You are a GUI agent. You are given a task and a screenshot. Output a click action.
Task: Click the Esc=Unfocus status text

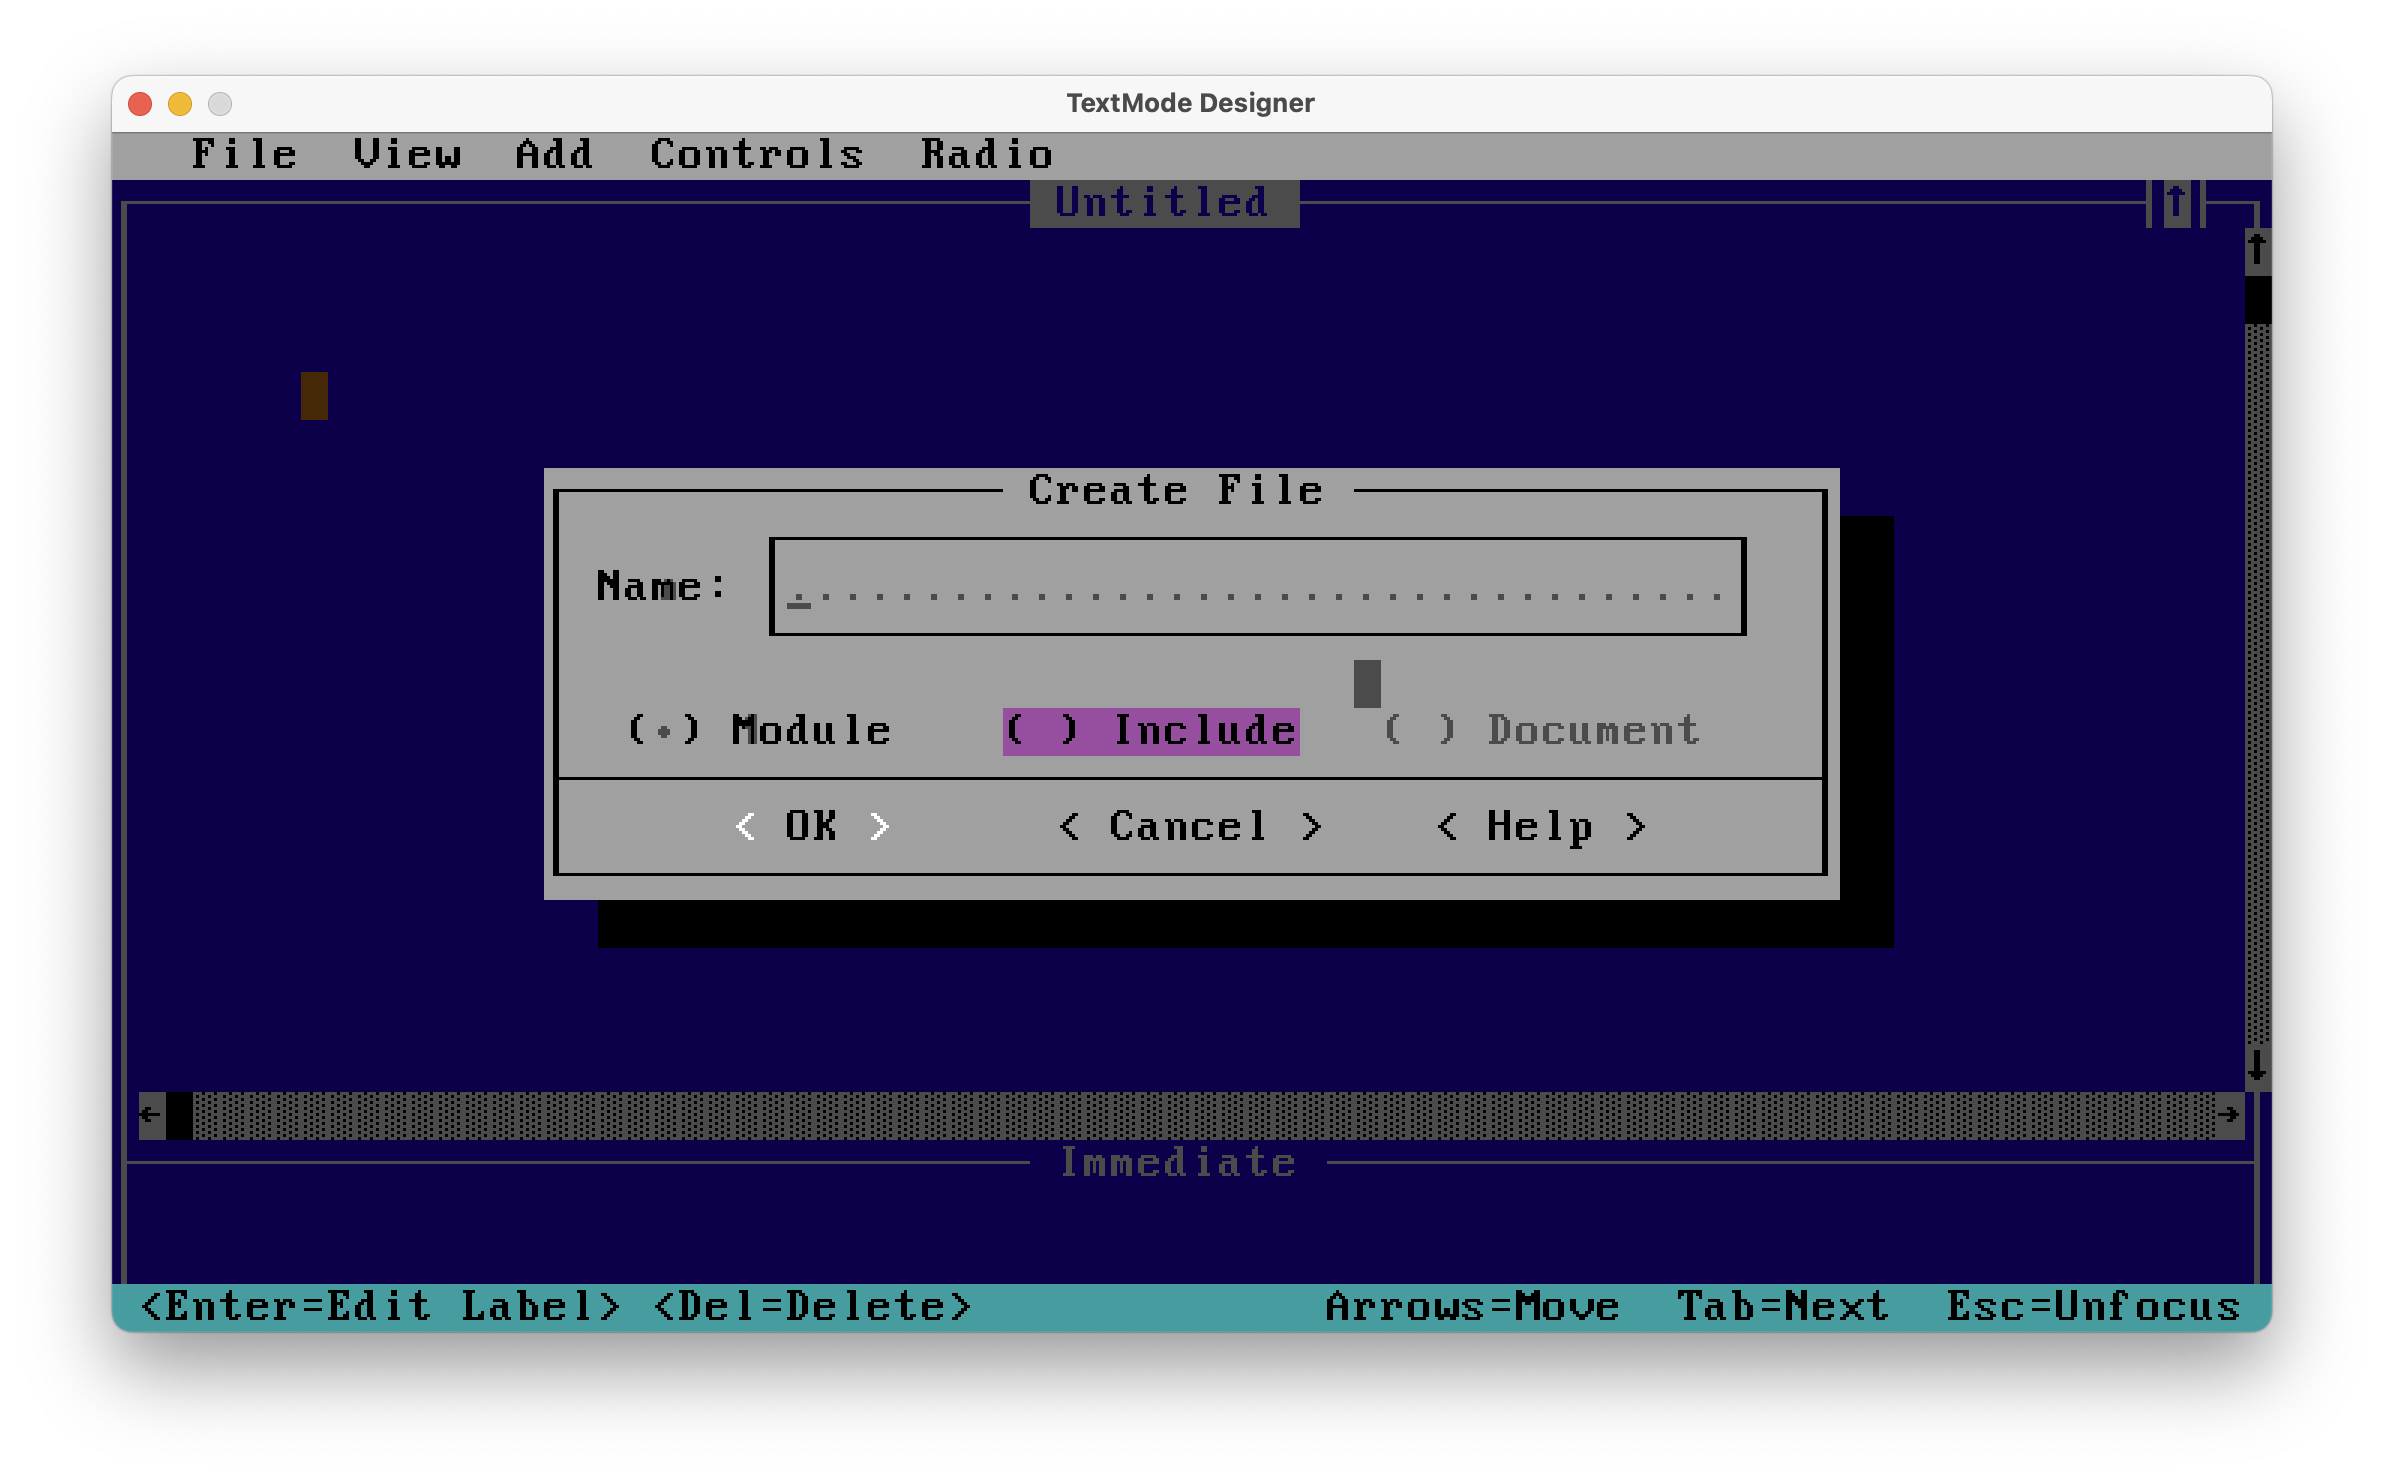click(x=2094, y=1307)
